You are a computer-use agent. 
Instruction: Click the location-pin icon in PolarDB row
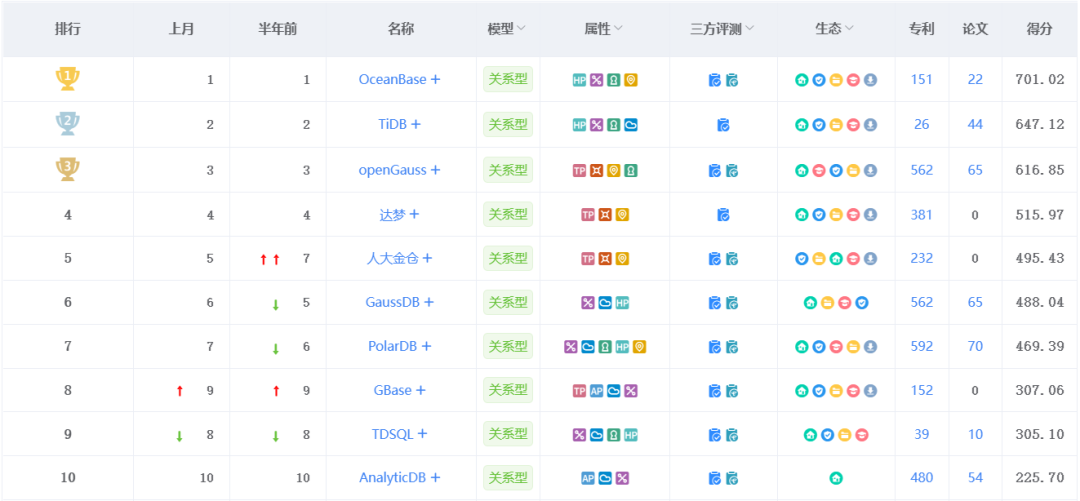click(639, 347)
